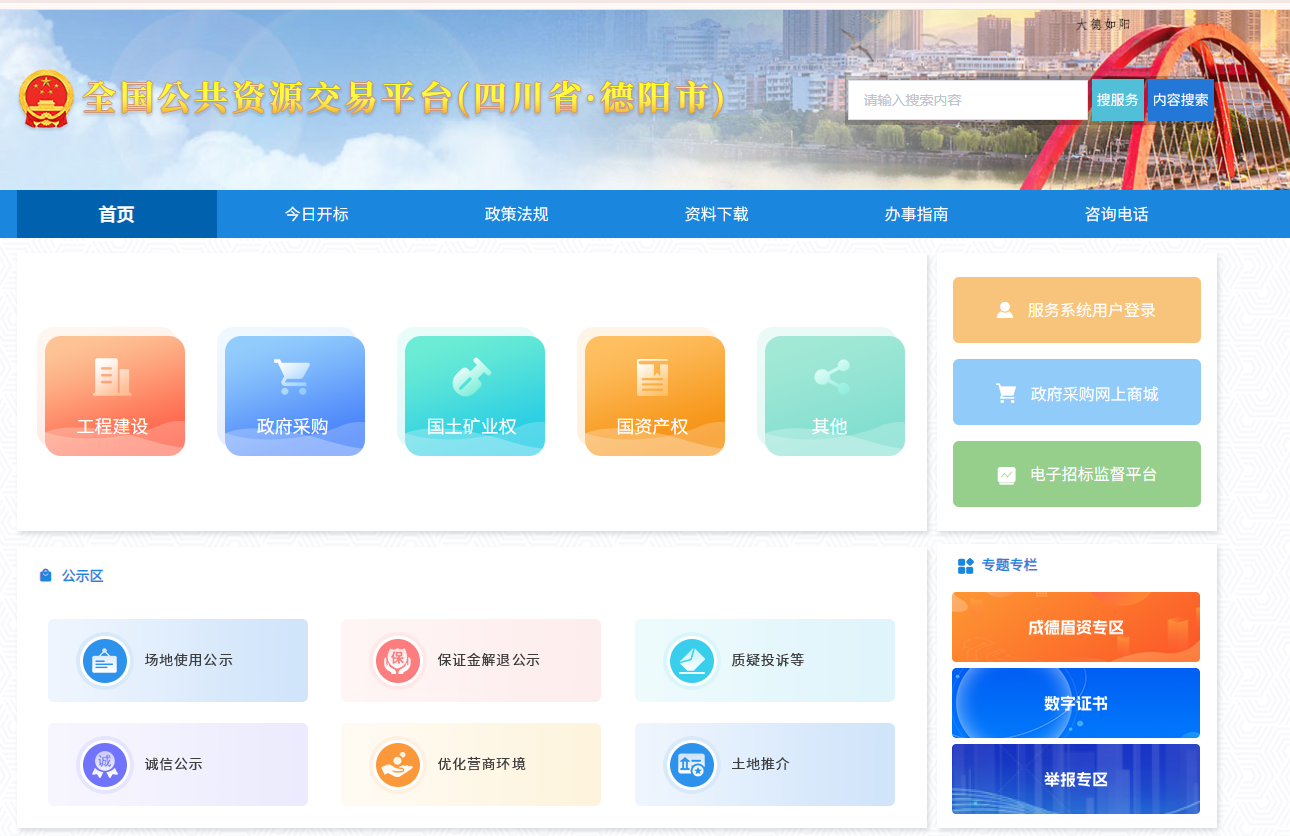The height and width of the screenshot is (836, 1290).
Task: Click the national emblem logo
Action: point(45,98)
